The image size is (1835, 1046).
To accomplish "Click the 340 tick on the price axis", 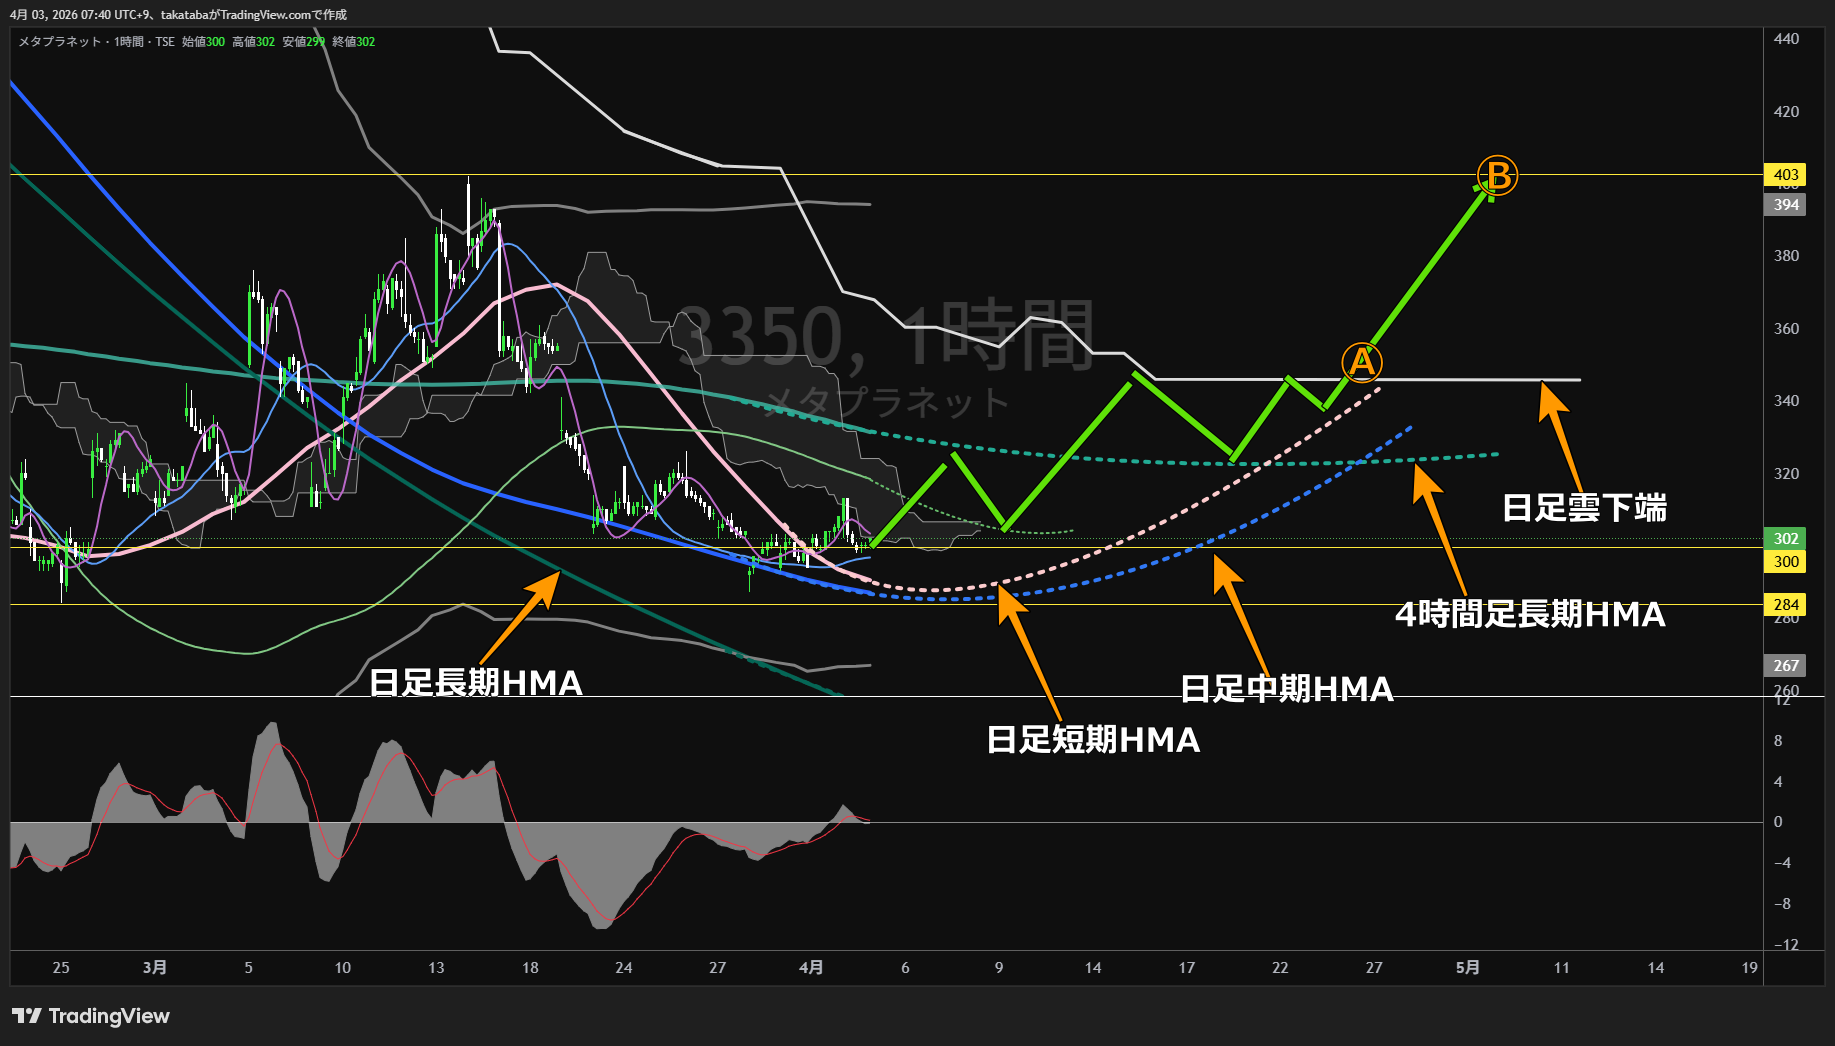I will point(1786,401).
